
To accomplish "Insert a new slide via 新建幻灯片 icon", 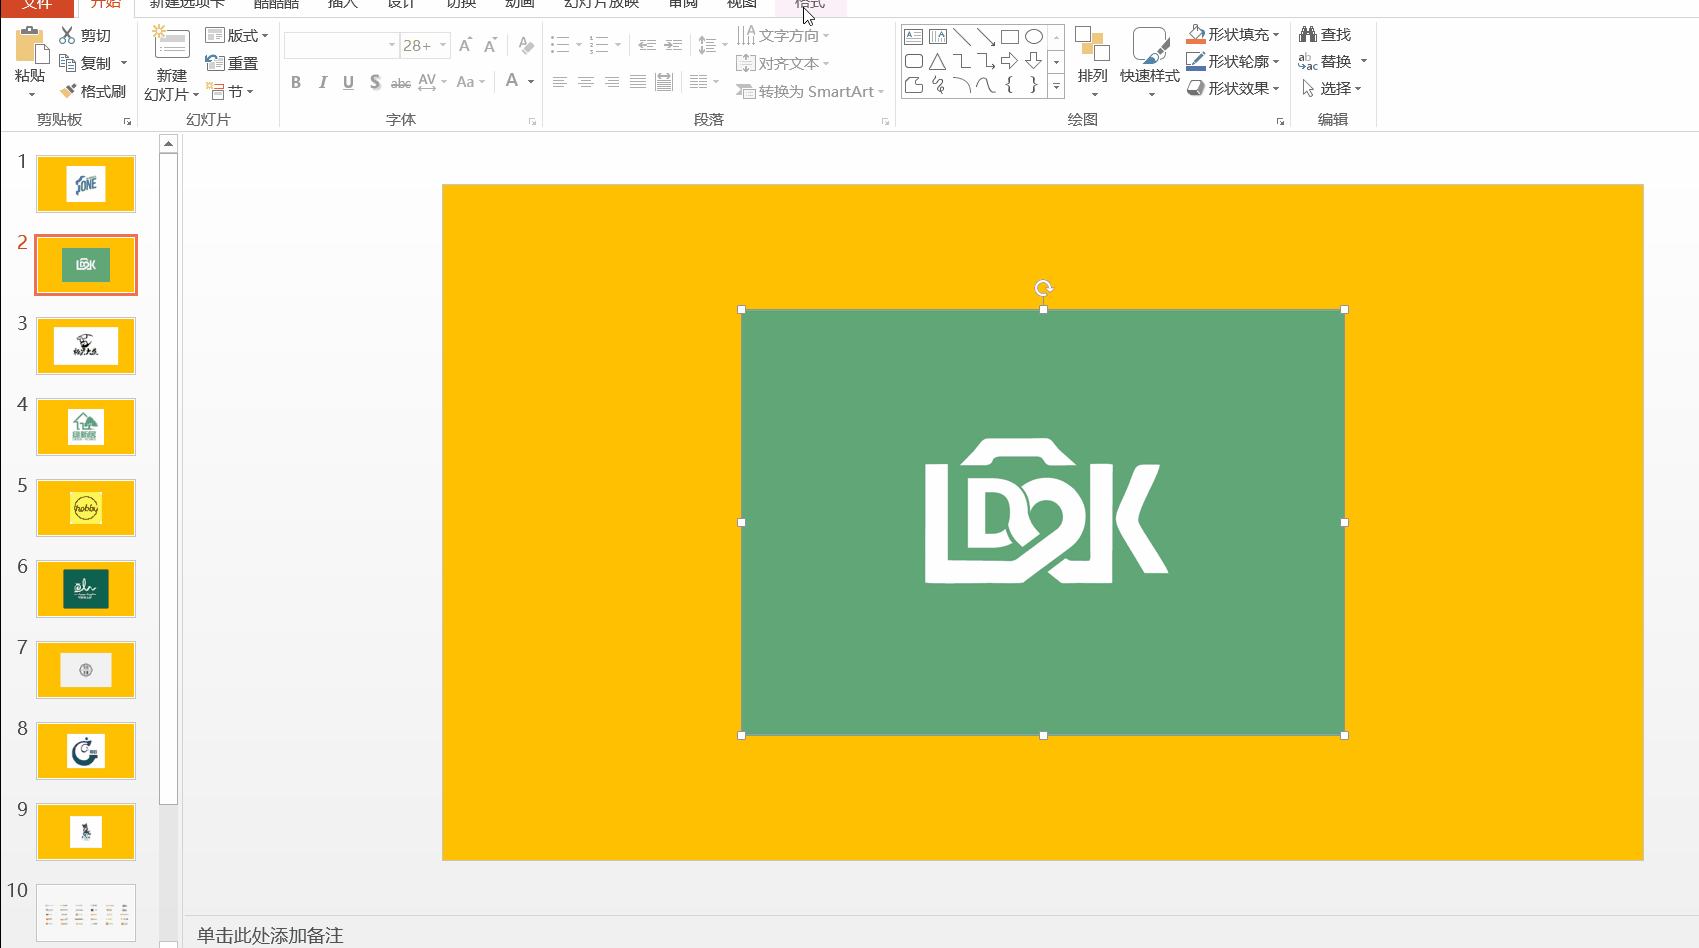I will tap(171, 44).
